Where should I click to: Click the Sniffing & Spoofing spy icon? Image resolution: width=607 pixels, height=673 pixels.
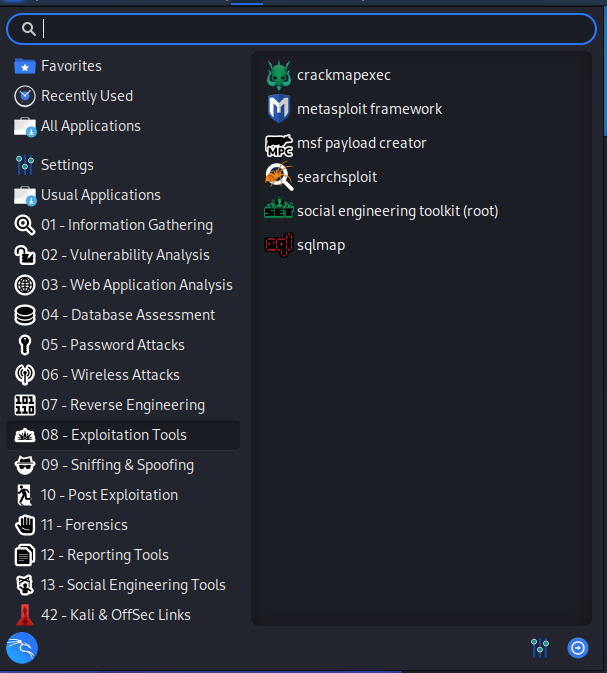pyautogui.click(x=25, y=465)
